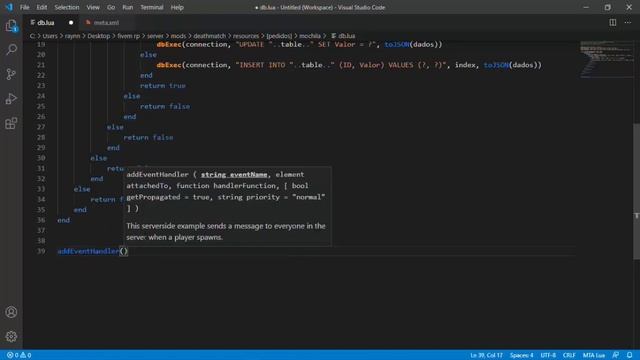Click line number 21 in gutter
640x360 pixels.
(x=41, y=65)
